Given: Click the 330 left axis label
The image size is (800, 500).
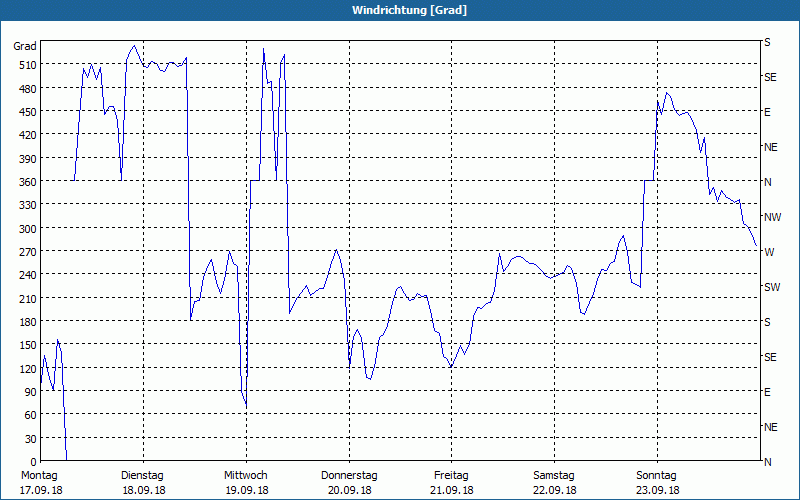Looking at the screenshot, I should pyautogui.click(x=28, y=206).
